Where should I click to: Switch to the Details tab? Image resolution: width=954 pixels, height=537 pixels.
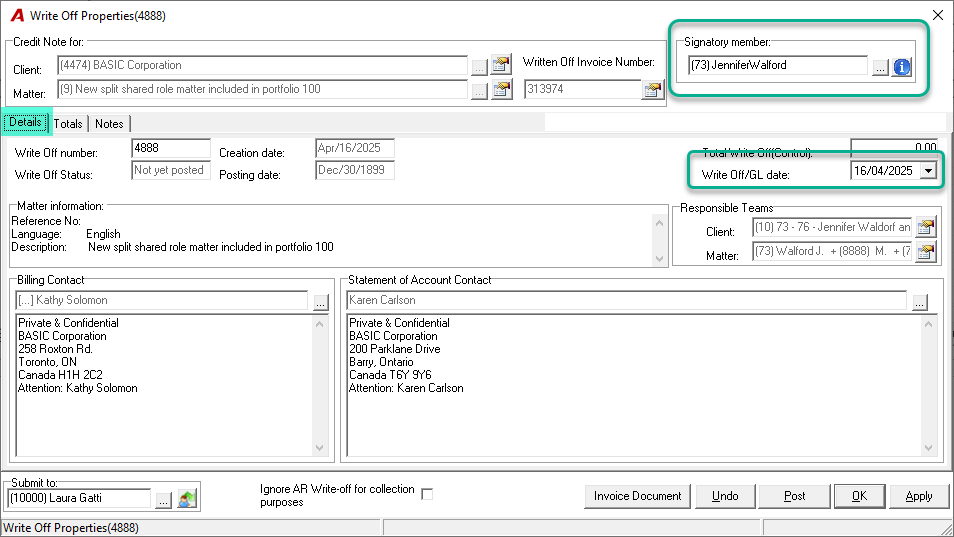pyautogui.click(x=26, y=122)
